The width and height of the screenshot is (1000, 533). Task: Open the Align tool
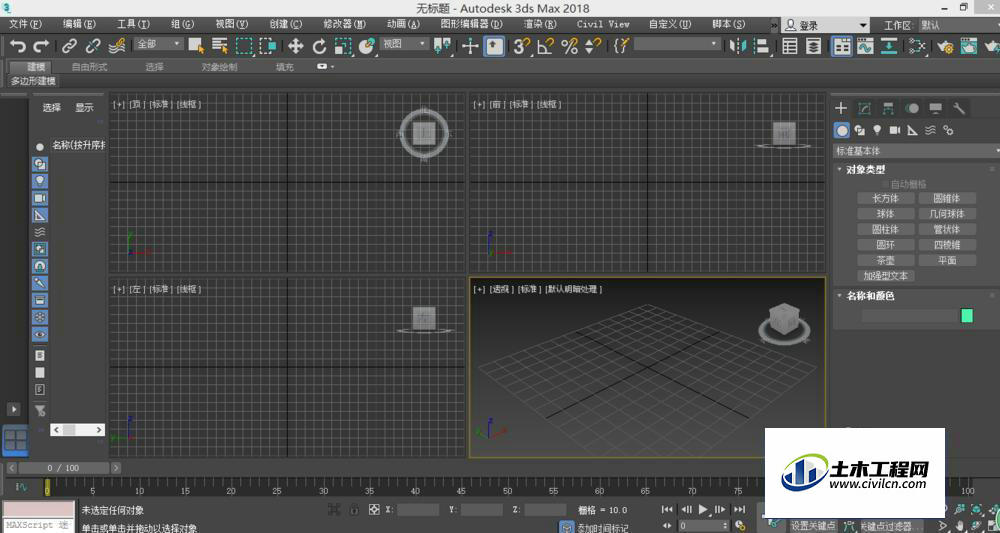761,46
